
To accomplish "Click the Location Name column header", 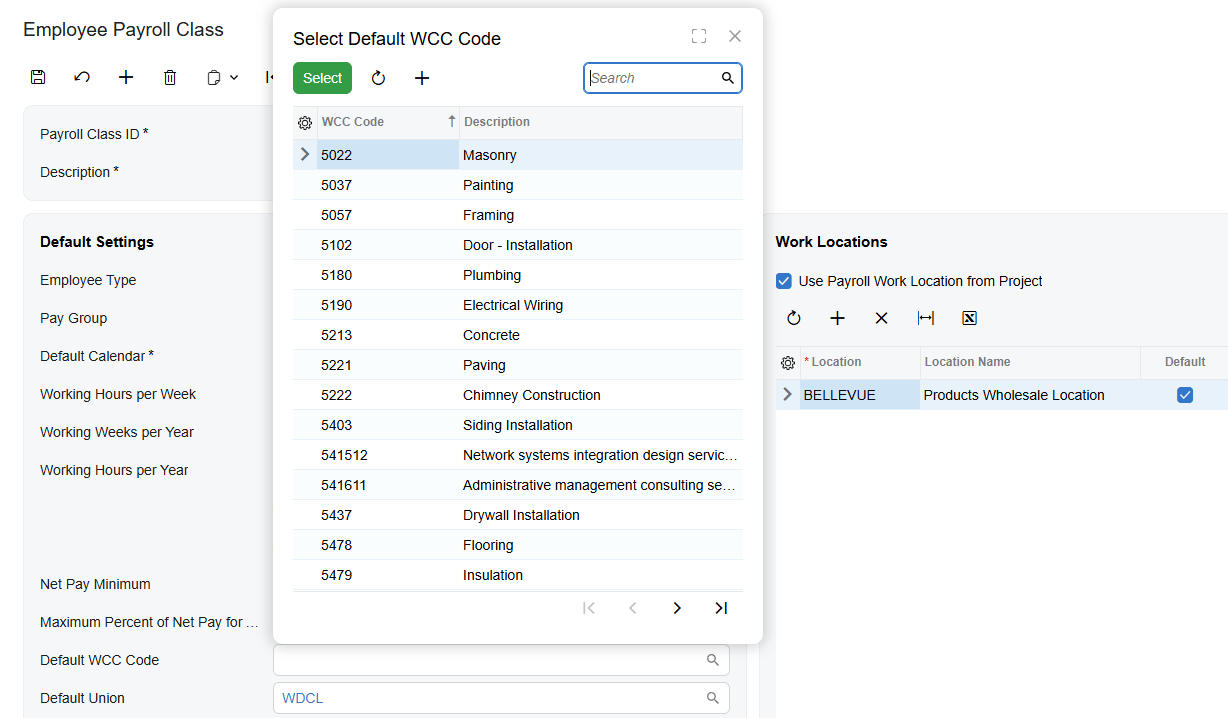I will (1030, 362).
